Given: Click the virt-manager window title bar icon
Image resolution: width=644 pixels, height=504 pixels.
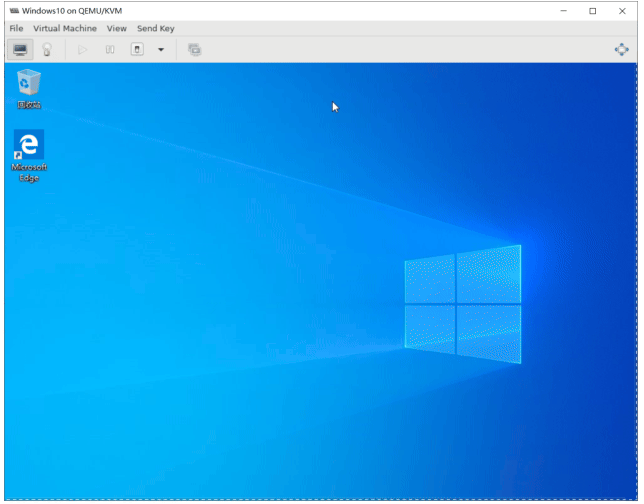Looking at the screenshot, I should pos(13,10).
